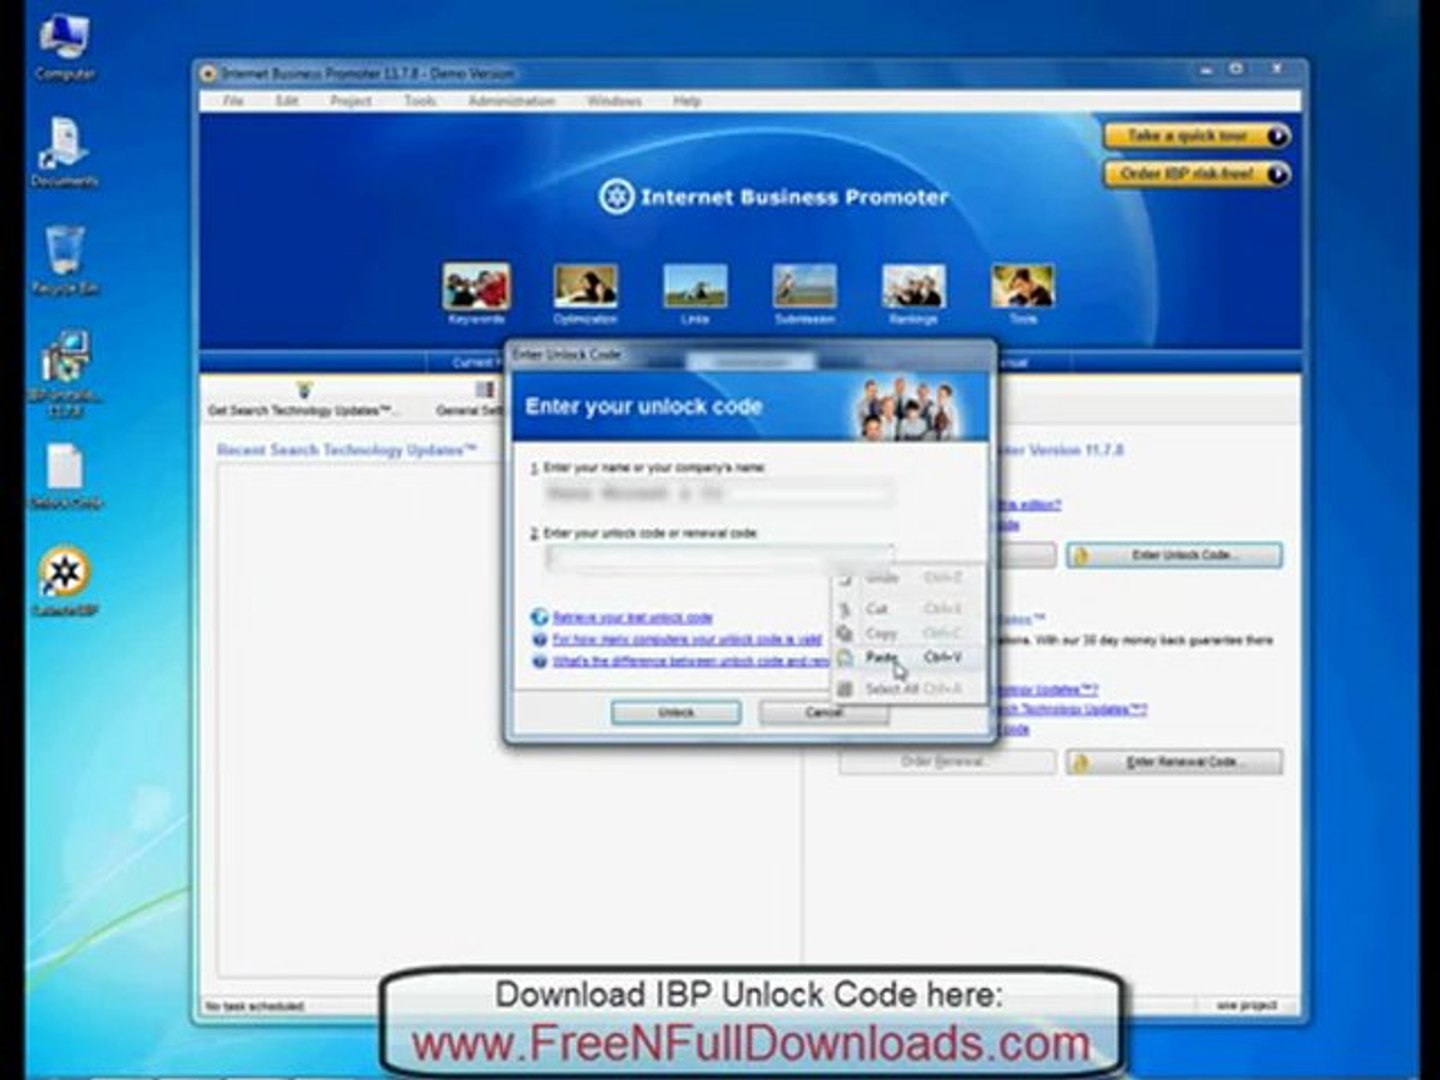Click the Cancel button in dialog
Viewport: 1440px width, 1080px height.
(824, 712)
